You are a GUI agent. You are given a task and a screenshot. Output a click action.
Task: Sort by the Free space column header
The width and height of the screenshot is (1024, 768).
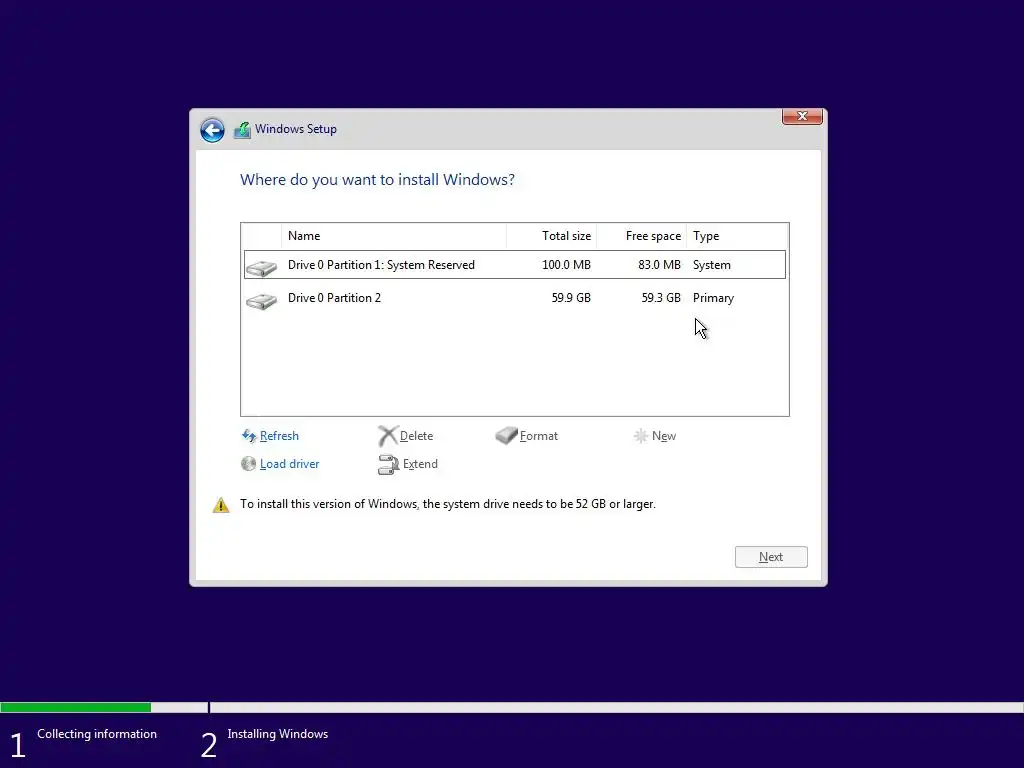(x=641, y=236)
